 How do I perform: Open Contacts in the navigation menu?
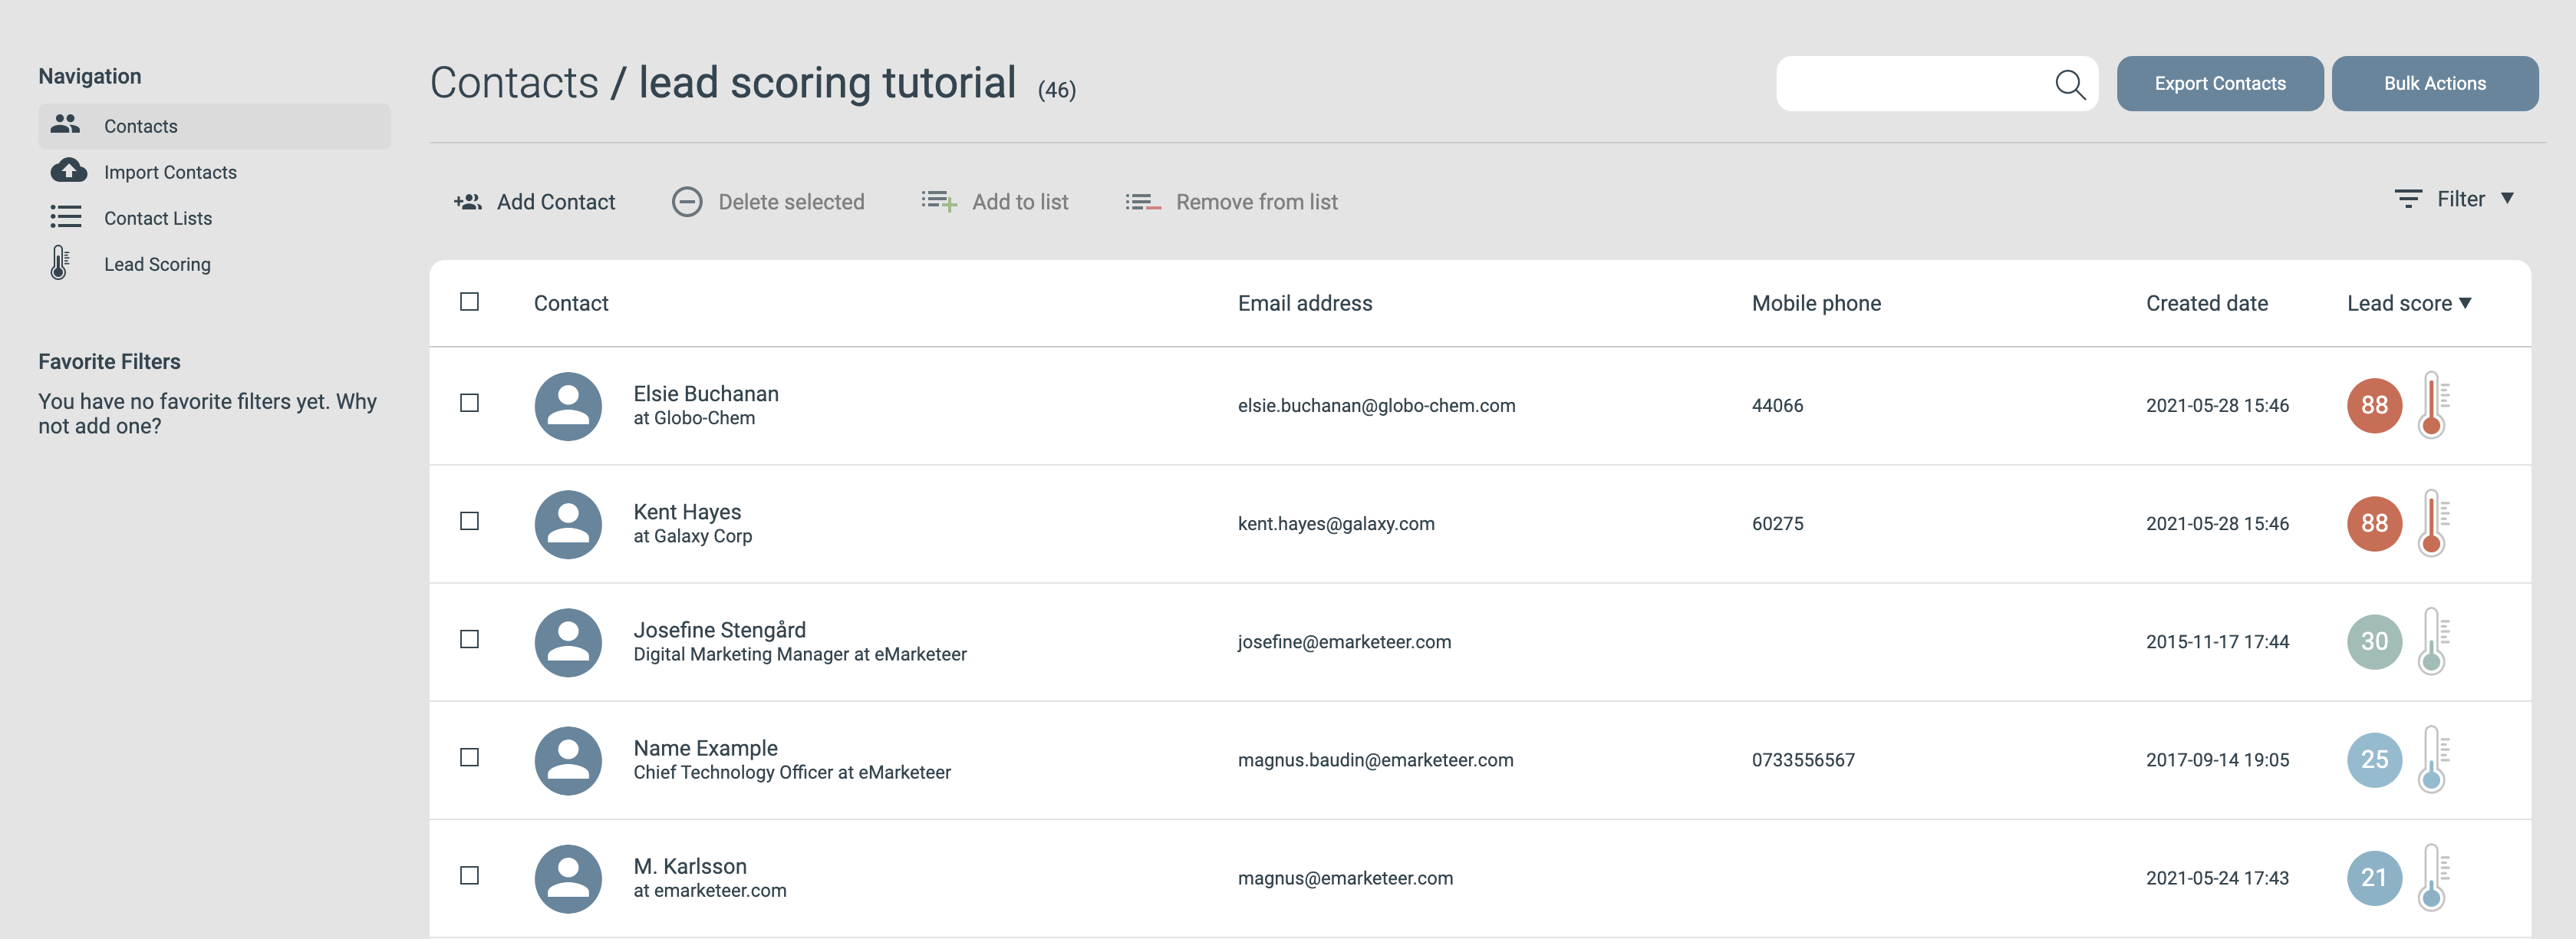[x=214, y=126]
